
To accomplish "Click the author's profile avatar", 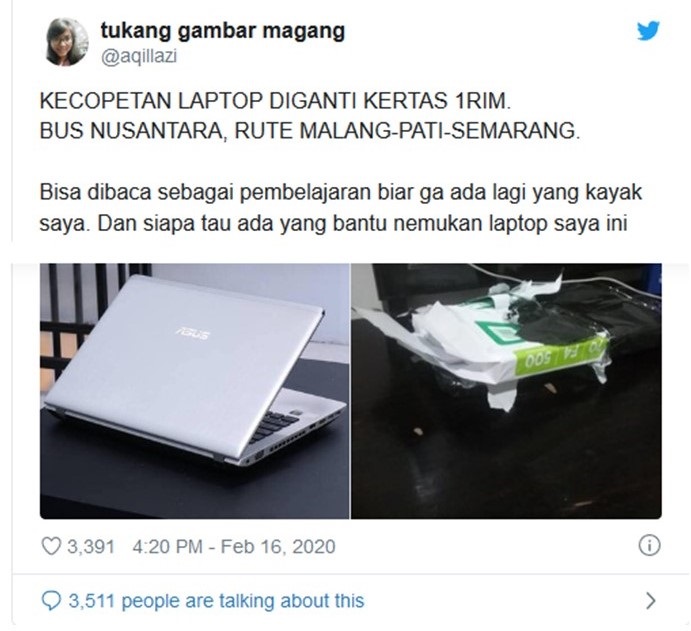I will click(67, 42).
